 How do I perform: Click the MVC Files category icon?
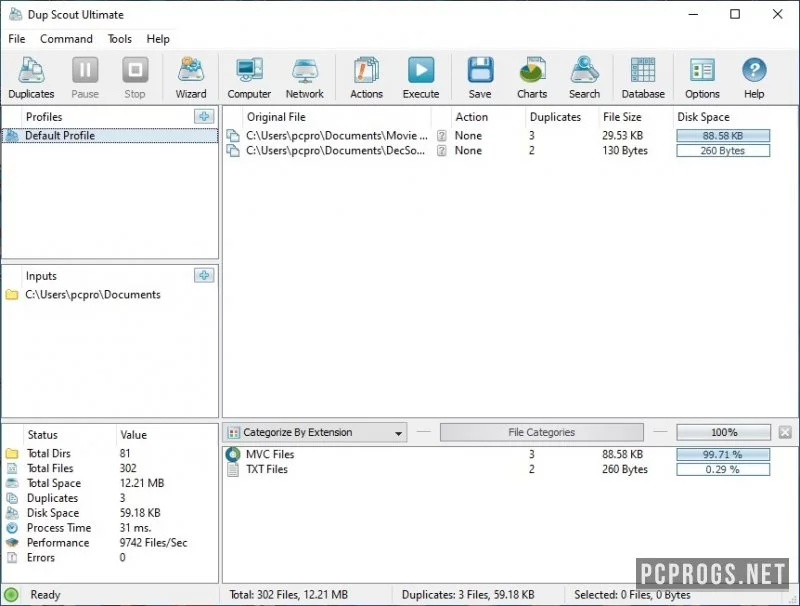[x=233, y=454]
